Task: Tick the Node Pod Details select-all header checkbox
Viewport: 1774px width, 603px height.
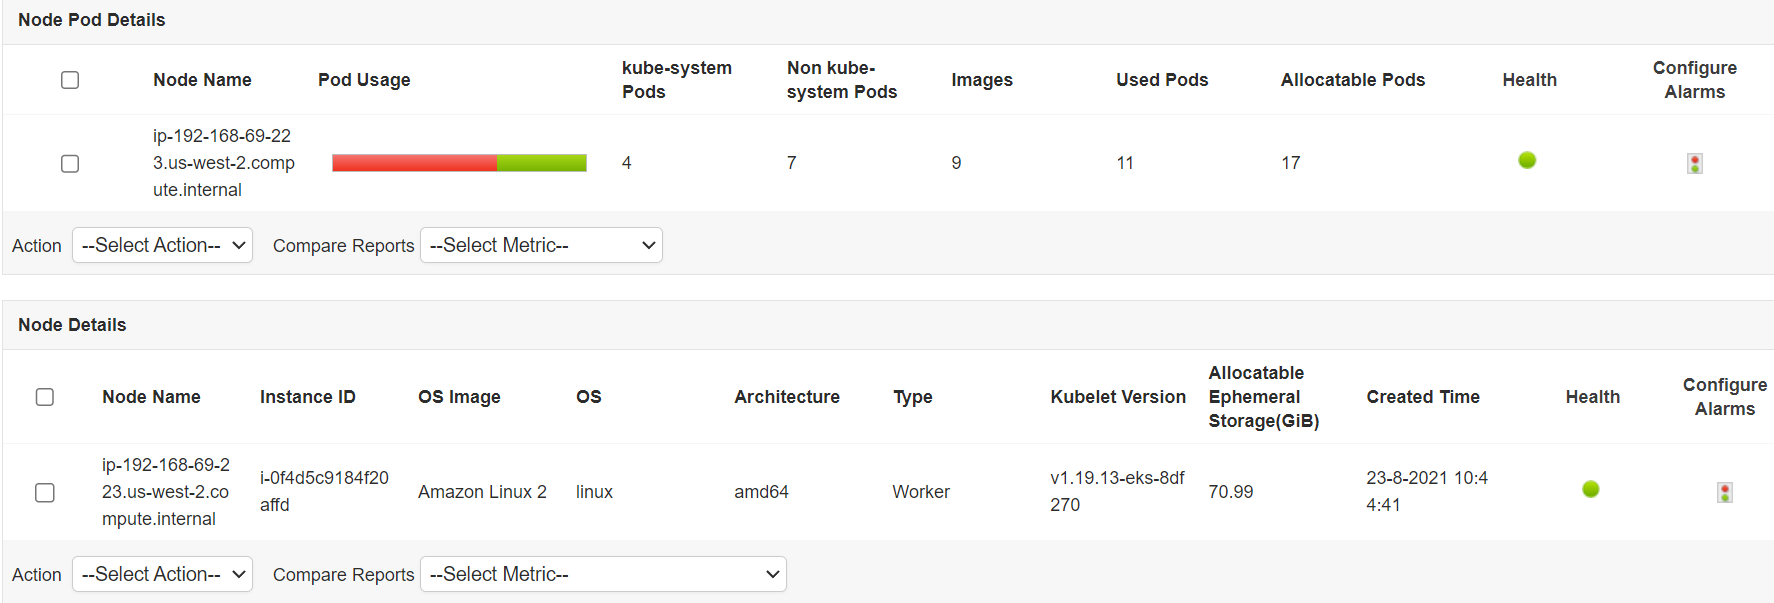Action: point(70,80)
